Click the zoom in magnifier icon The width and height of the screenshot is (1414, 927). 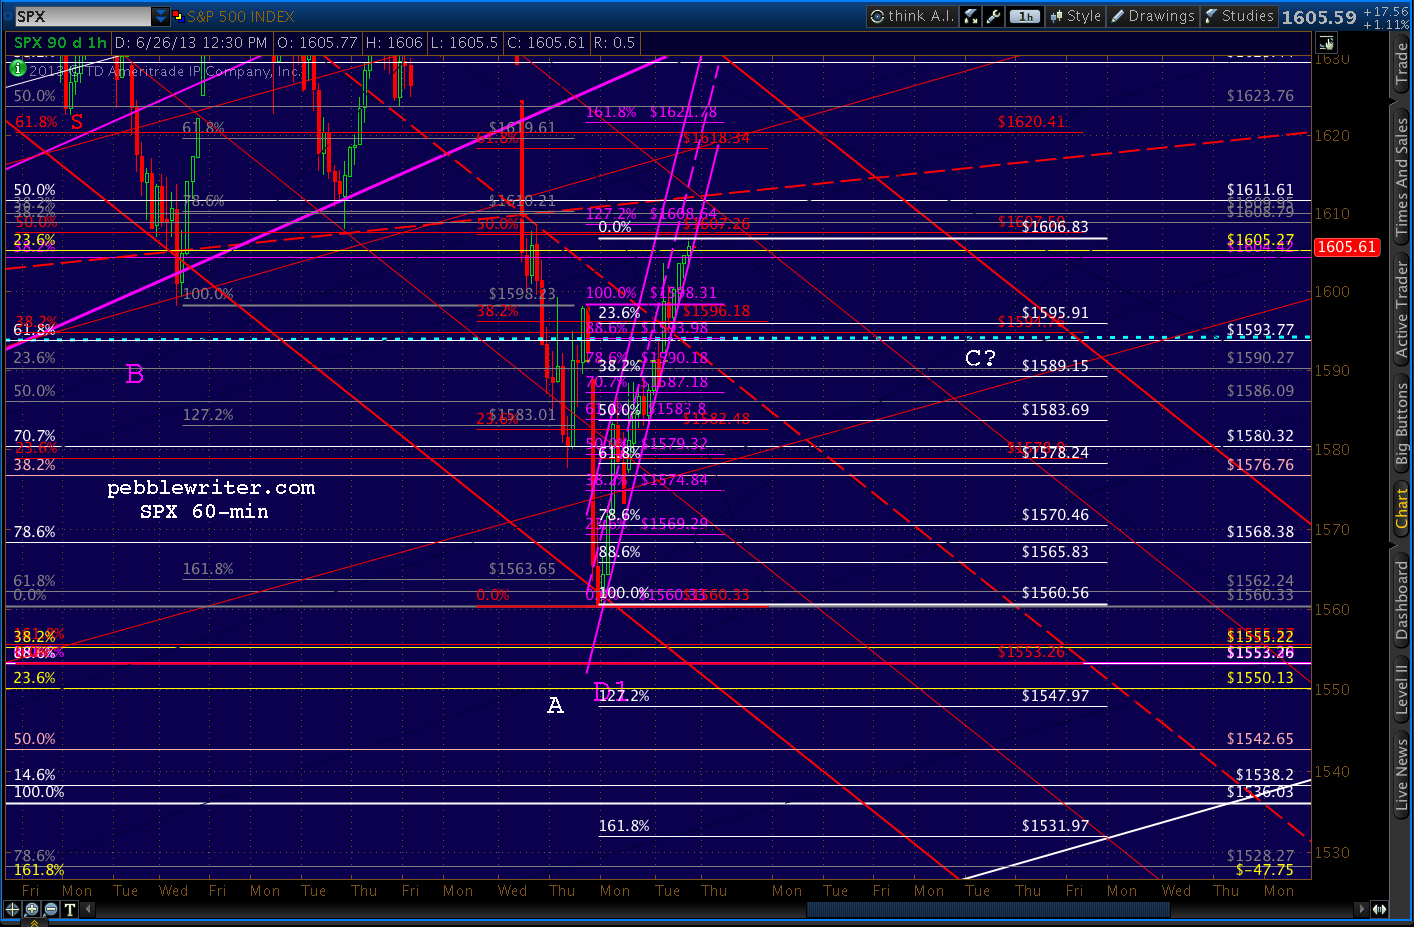pyautogui.click(x=32, y=909)
